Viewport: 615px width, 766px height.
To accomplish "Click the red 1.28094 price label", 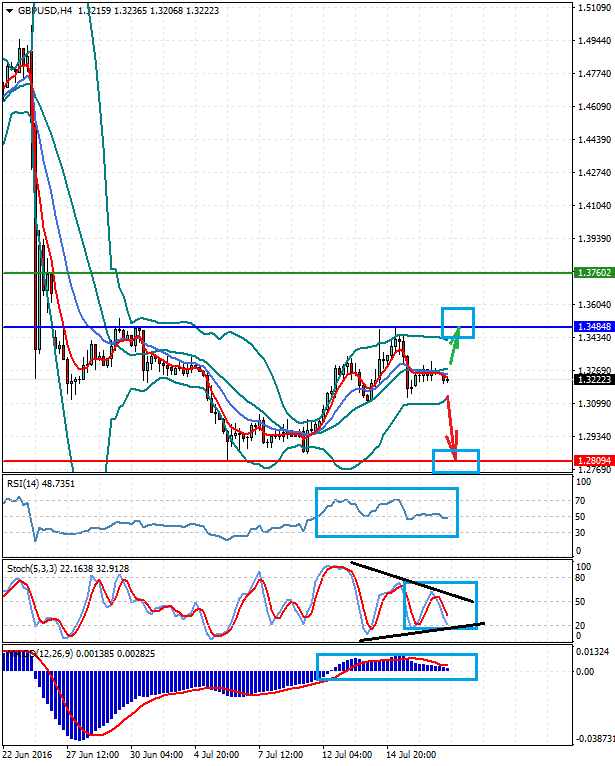I will (x=594, y=461).
